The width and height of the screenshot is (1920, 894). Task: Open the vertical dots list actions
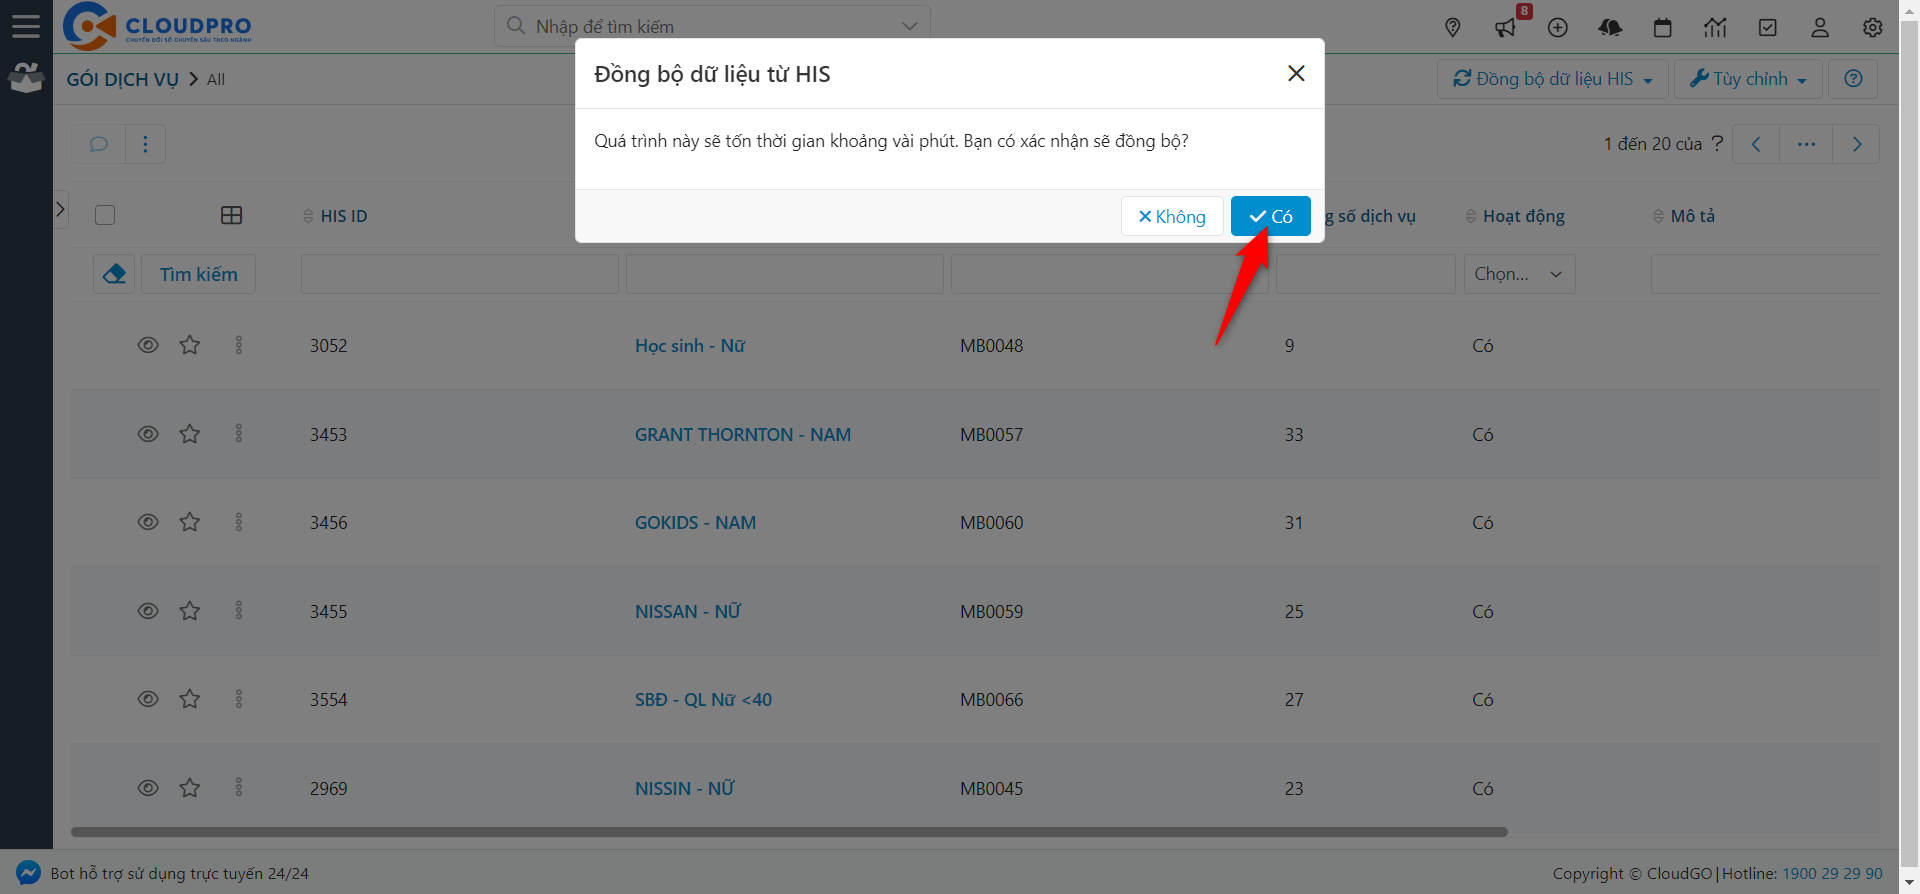tap(145, 144)
